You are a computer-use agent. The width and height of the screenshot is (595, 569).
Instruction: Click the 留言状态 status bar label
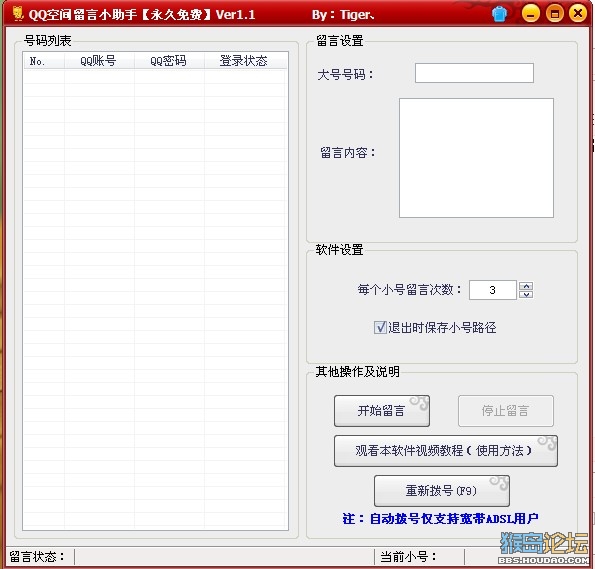tap(37, 557)
